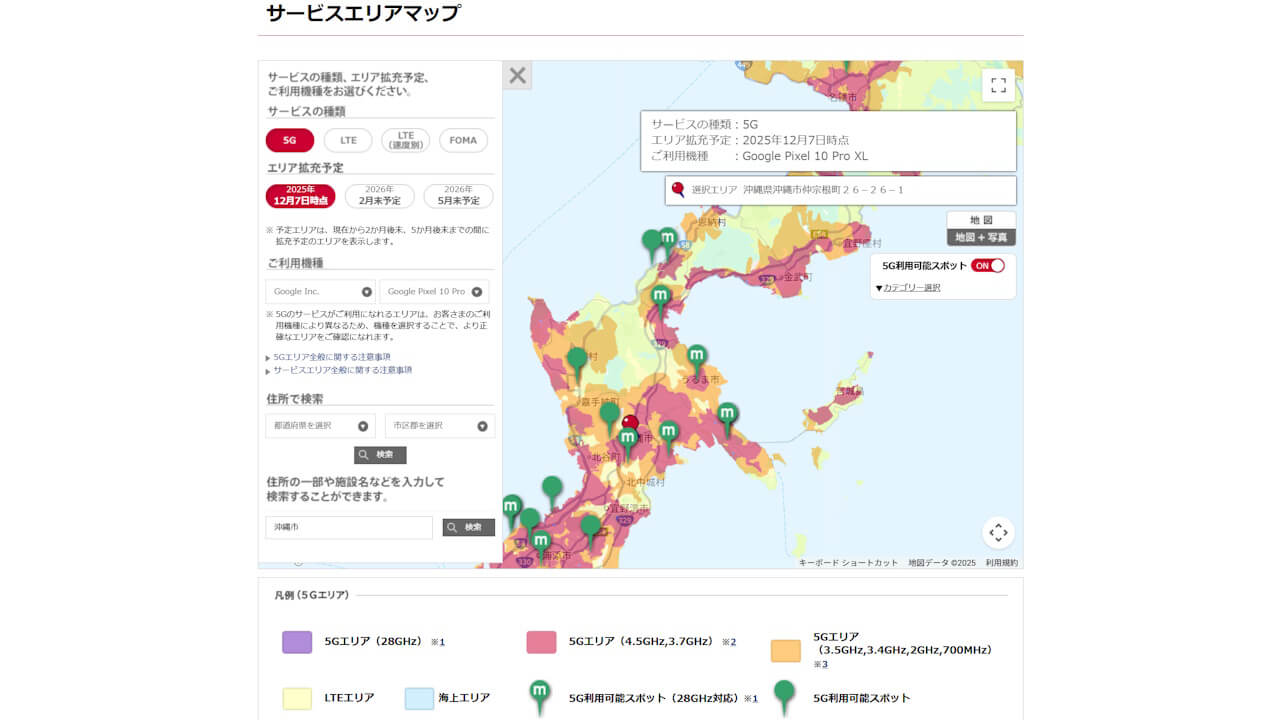Click the X icon to close the map overlay

click(519, 75)
